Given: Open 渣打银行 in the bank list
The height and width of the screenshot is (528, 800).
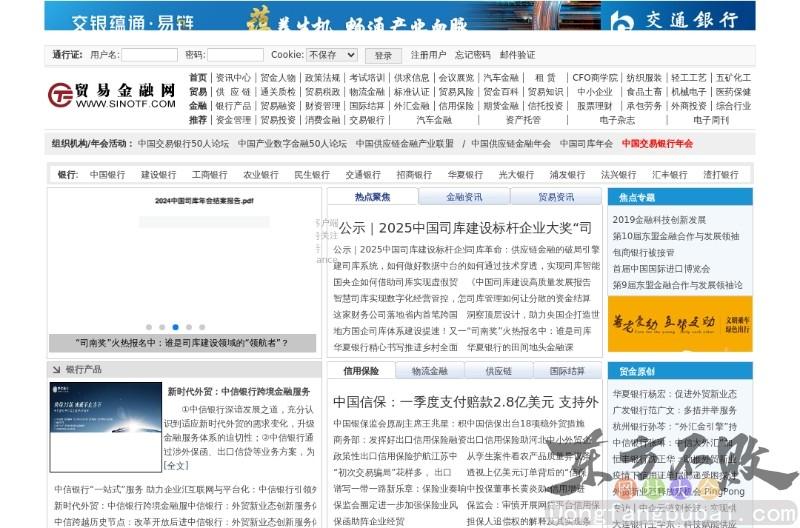Looking at the screenshot, I should point(721,174).
